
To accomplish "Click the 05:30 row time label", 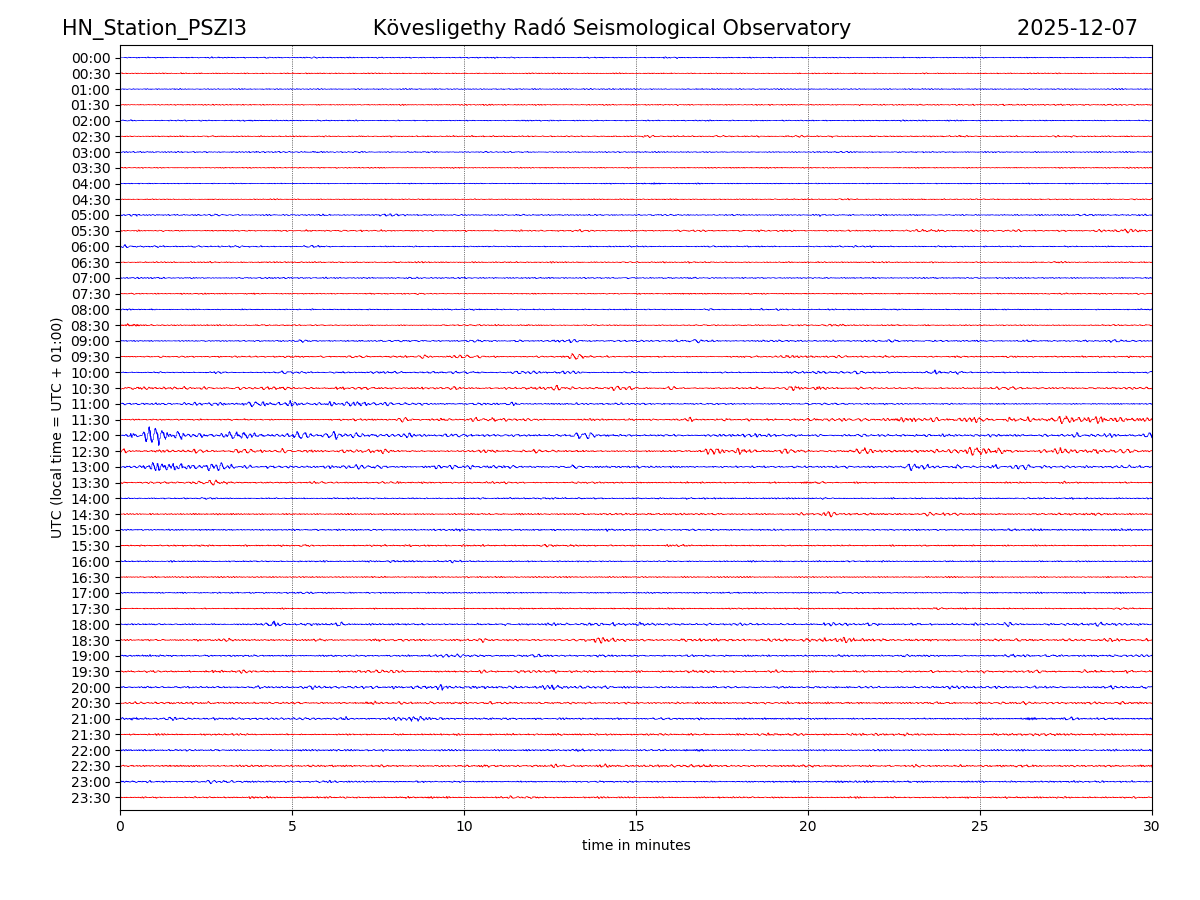I will (90, 231).
